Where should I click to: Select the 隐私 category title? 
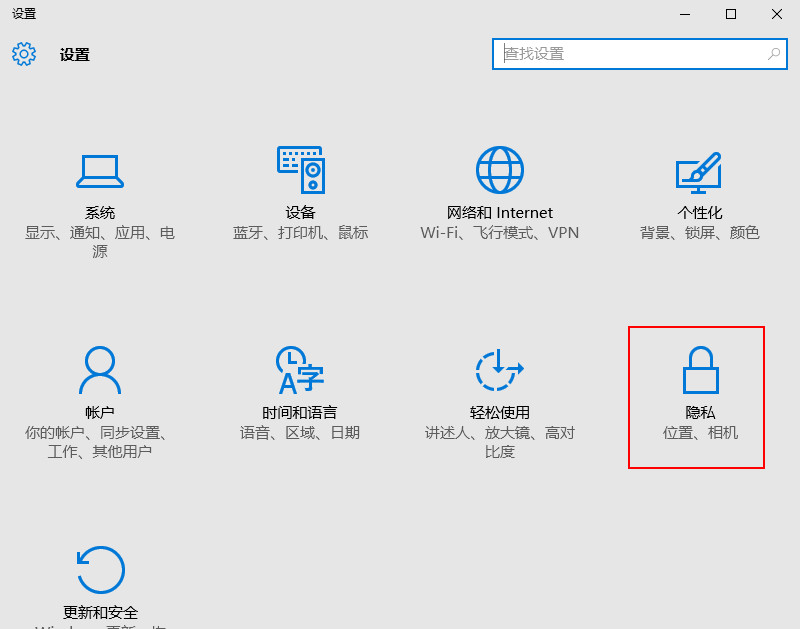click(700, 412)
